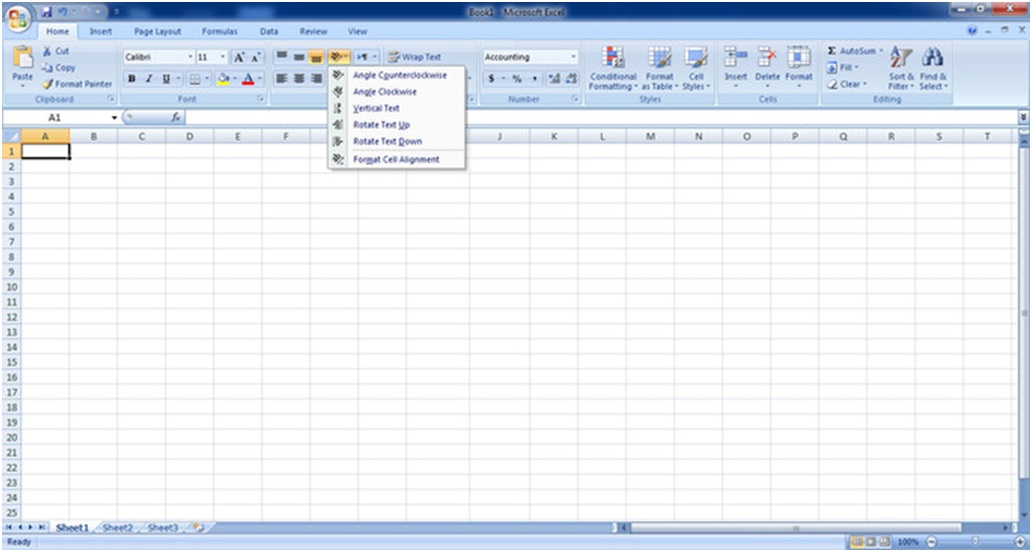Click the Sort & Filter icon
The image size is (1032, 552).
coord(900,68)
